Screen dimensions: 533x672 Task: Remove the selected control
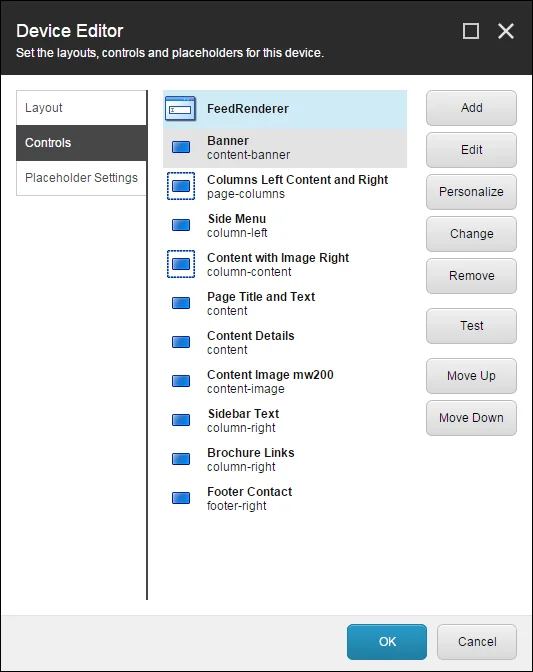[471, 276]
